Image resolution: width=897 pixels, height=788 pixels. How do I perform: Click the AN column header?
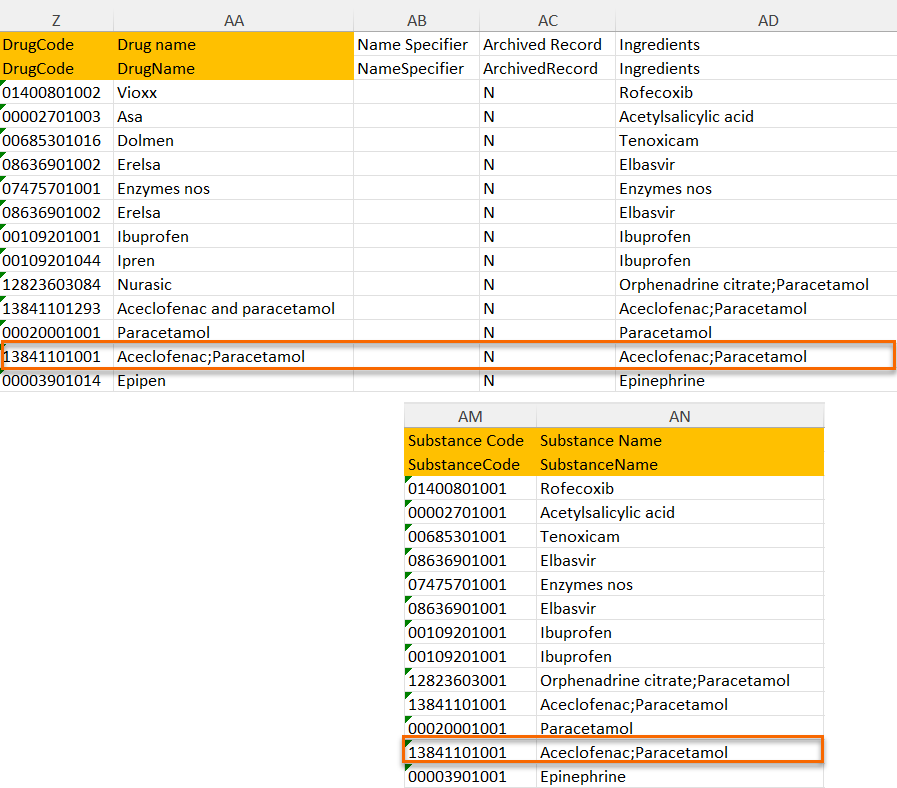(680, 416)
